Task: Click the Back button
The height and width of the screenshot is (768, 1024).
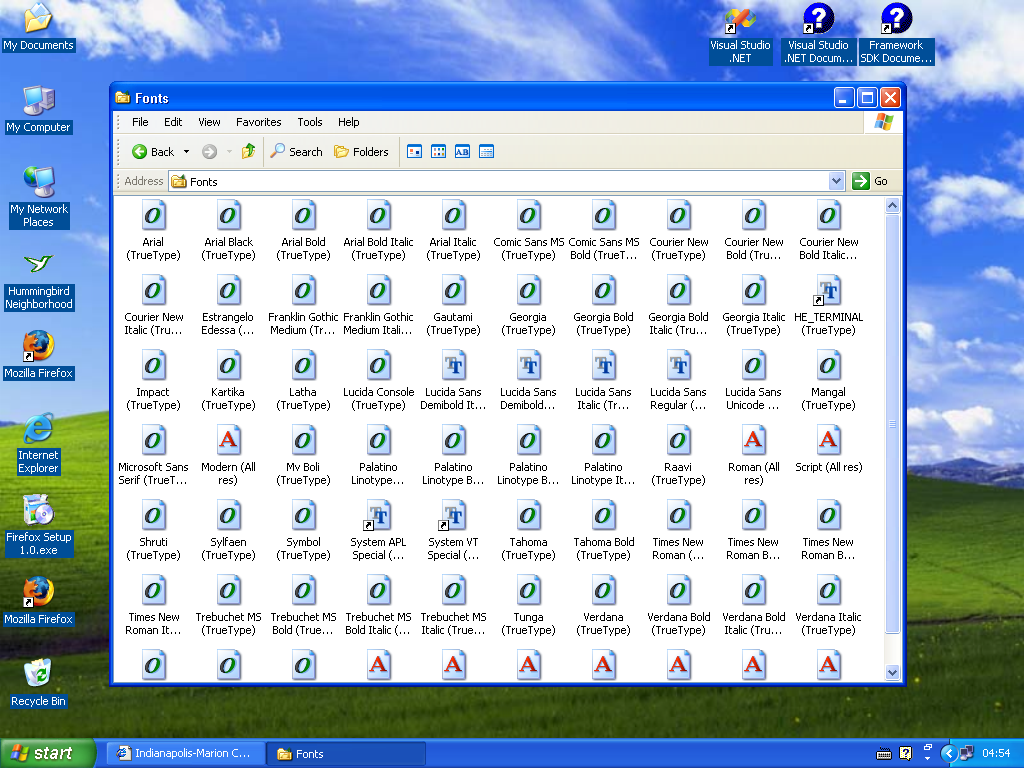Action: click(x=153, y=152)
